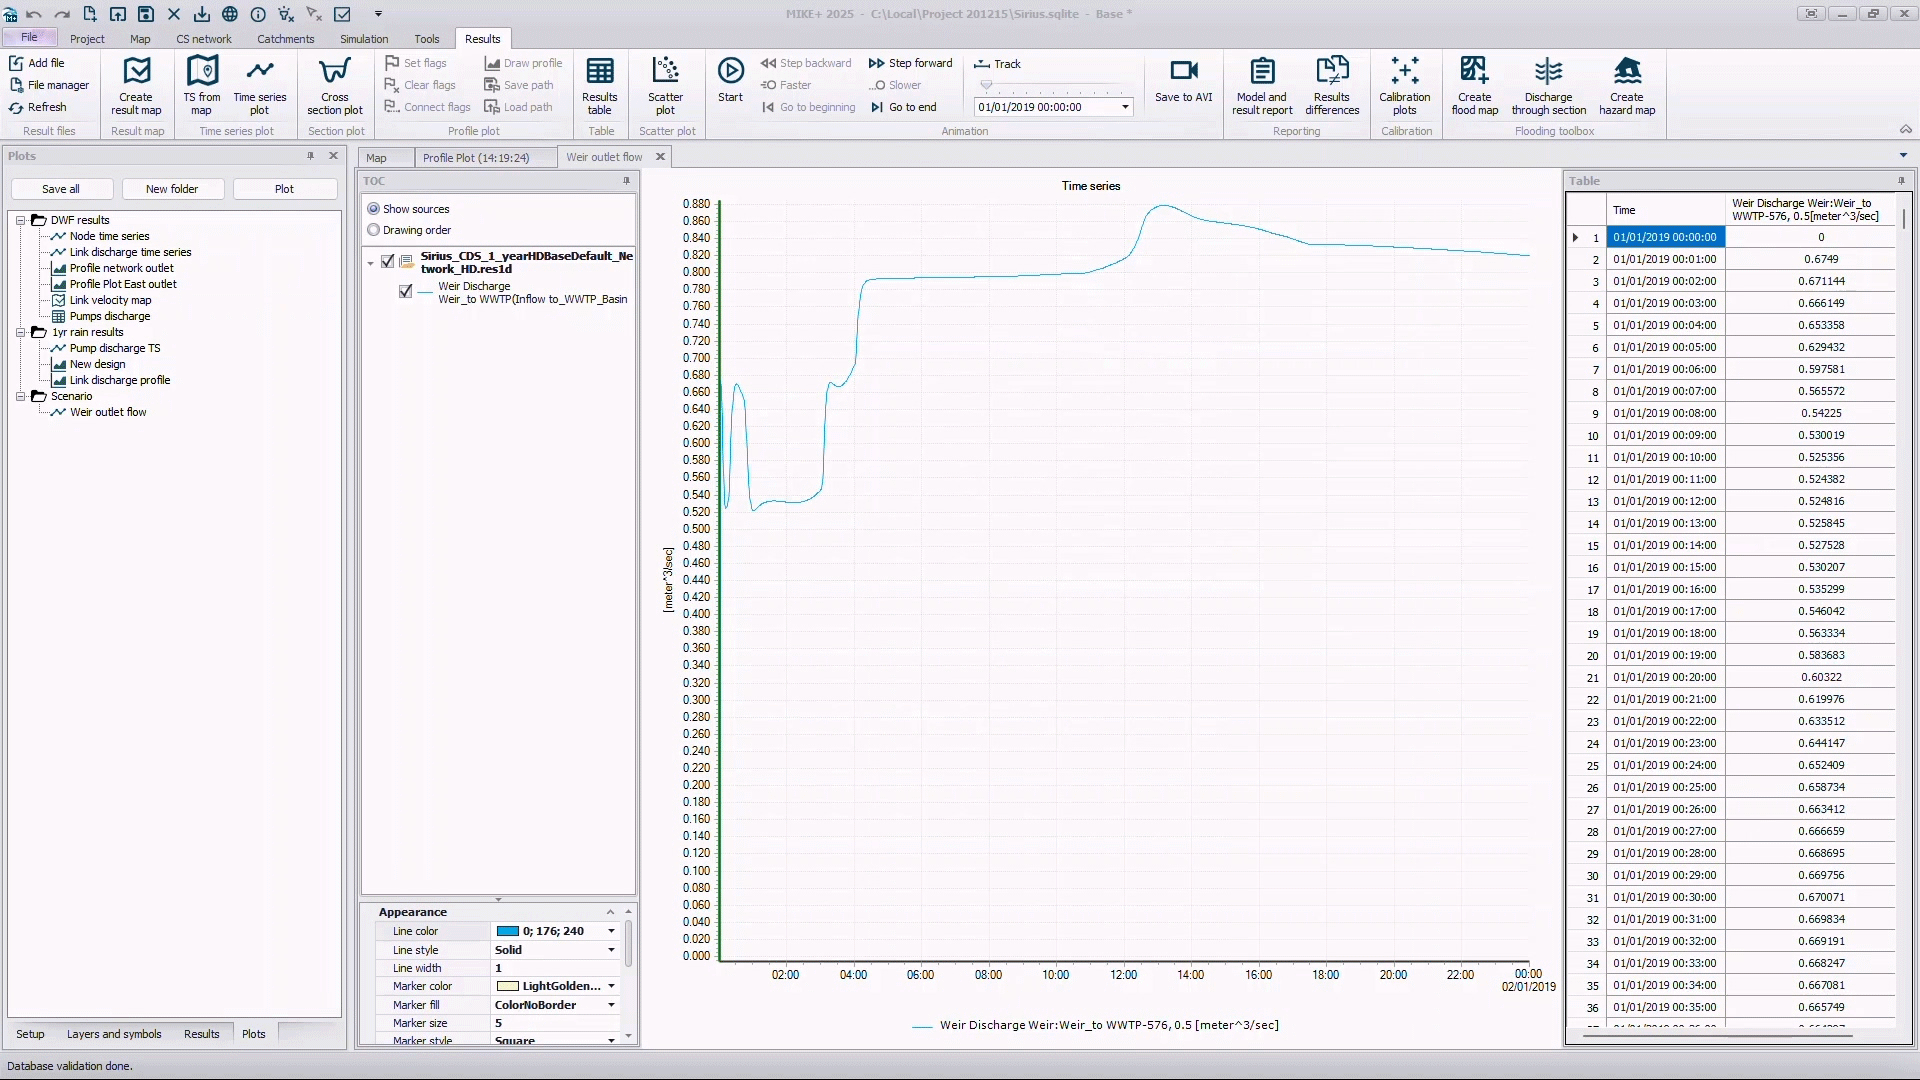Switch to the Simulation ribbon tab
Viewport: 1920px width, 1080px height.
[364, 39]
